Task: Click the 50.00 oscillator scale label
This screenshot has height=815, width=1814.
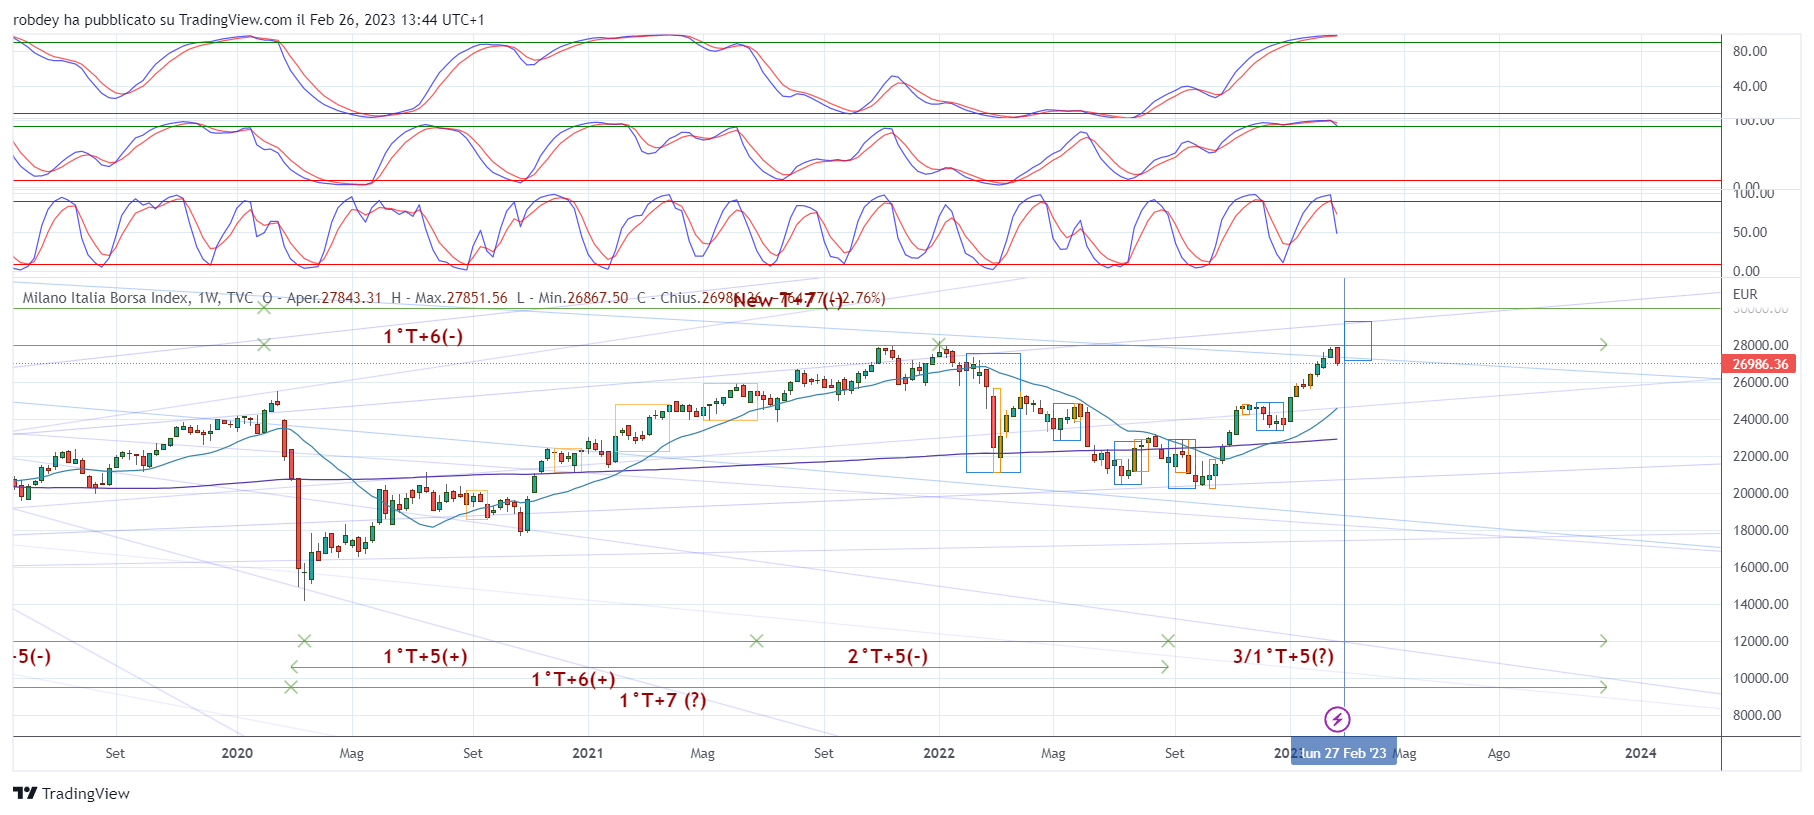Action: [1750, 232]
